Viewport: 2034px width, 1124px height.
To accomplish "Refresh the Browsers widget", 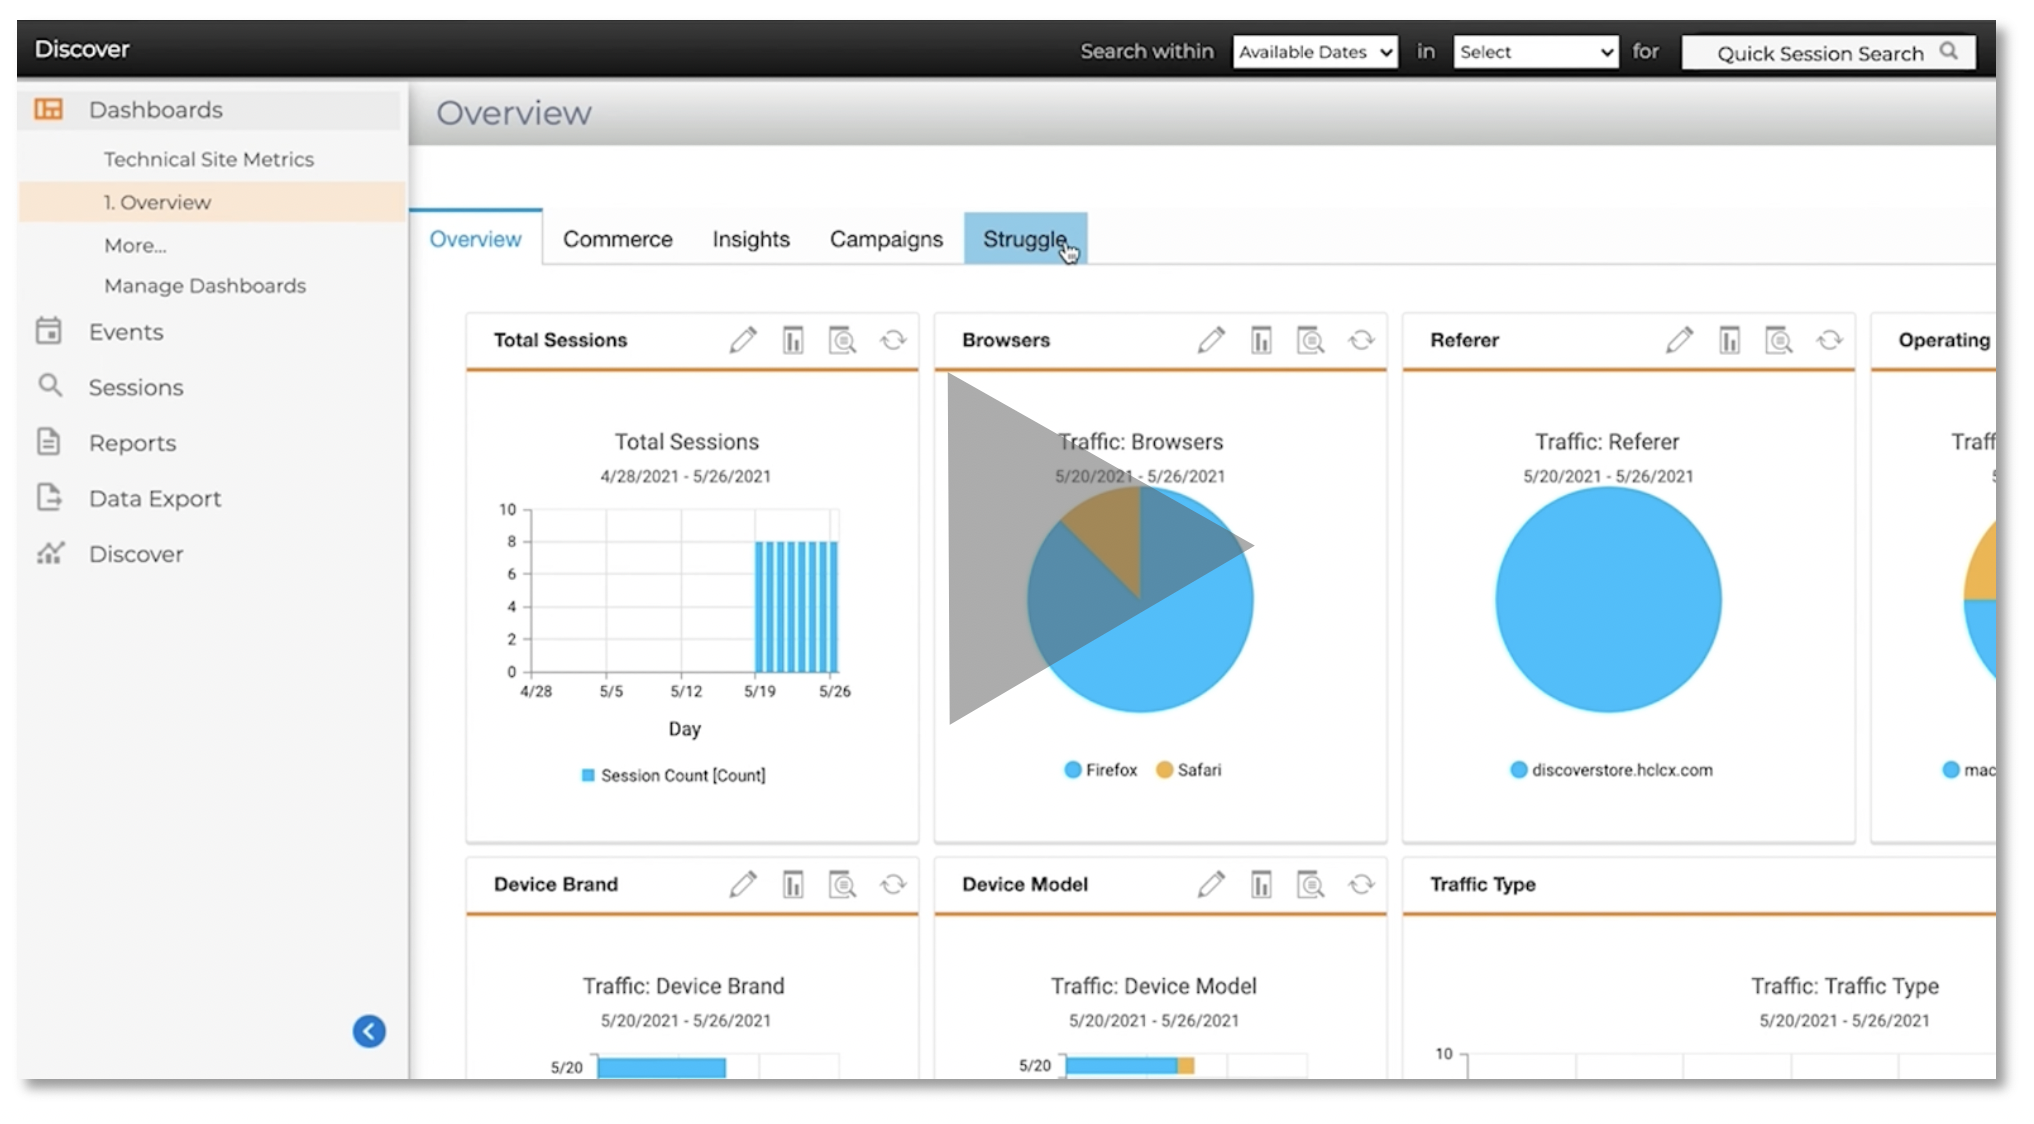I will coord(1361,340).
